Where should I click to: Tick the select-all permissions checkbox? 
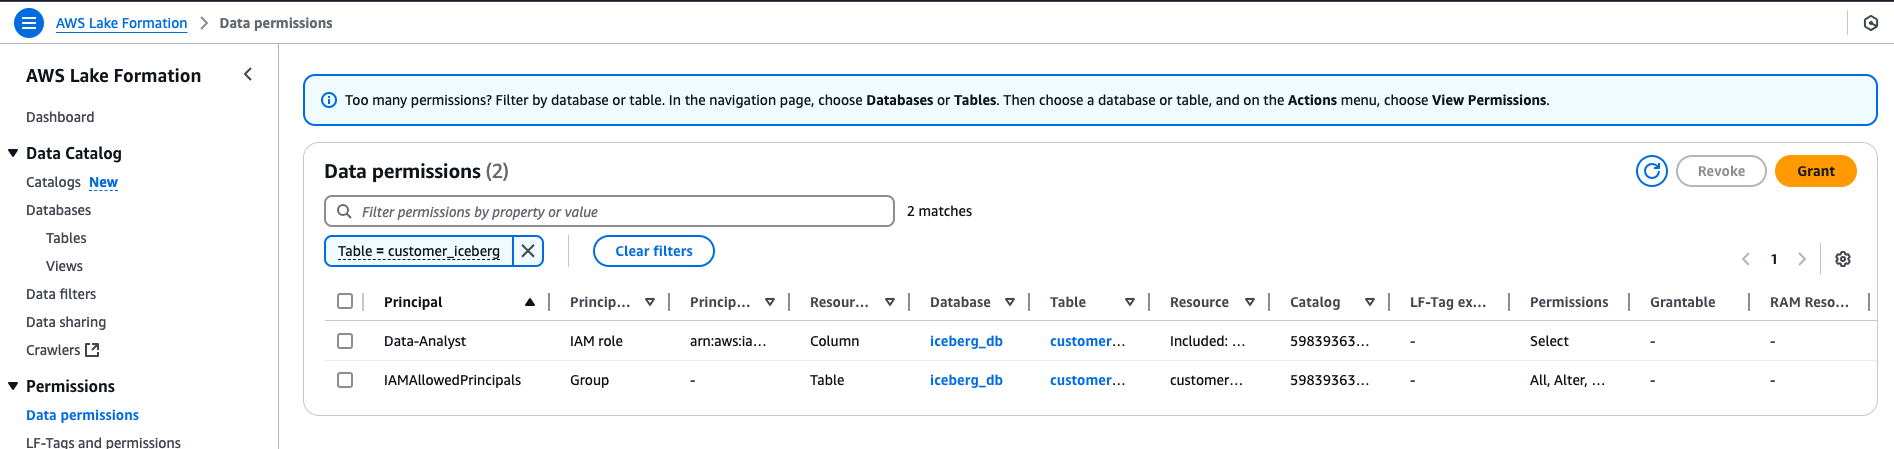345,301
